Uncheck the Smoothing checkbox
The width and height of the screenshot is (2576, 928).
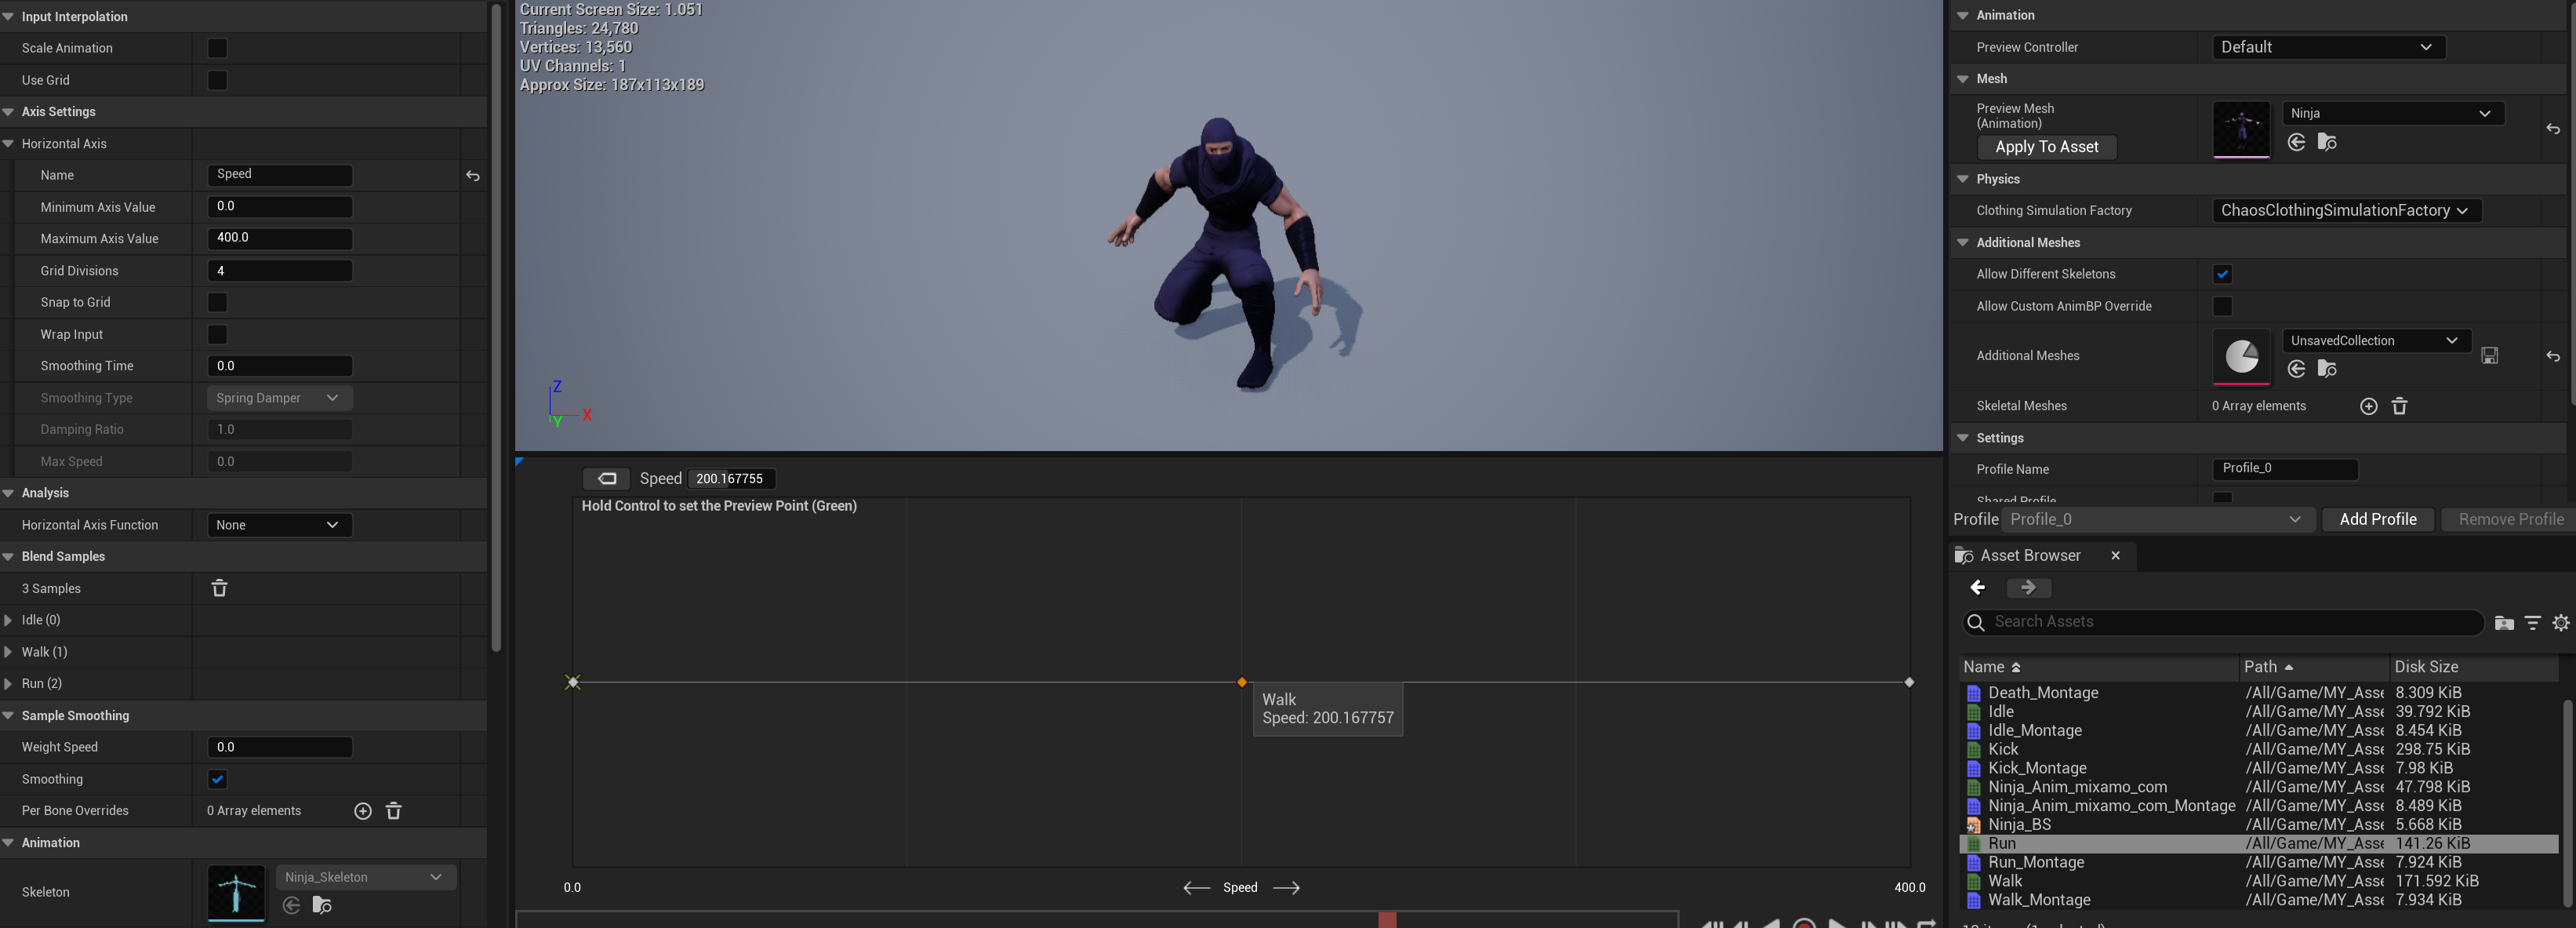[x=217, y=779]
